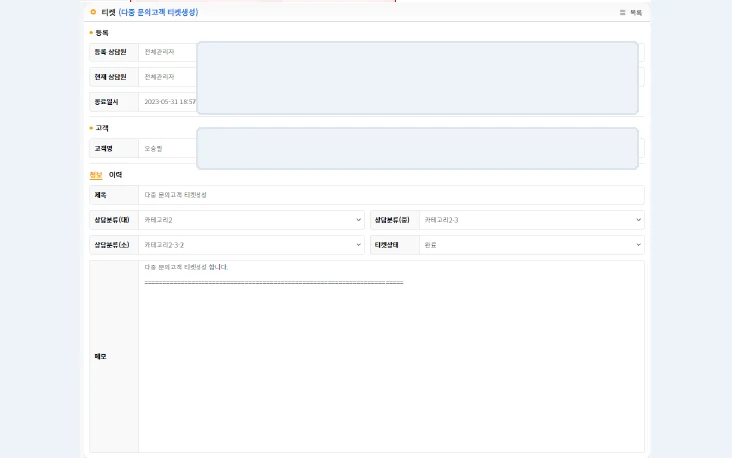Open the 상담분류(중) dropdown
Image resolution: width=732 pixels, height=458 pixels.
(532, 220)
